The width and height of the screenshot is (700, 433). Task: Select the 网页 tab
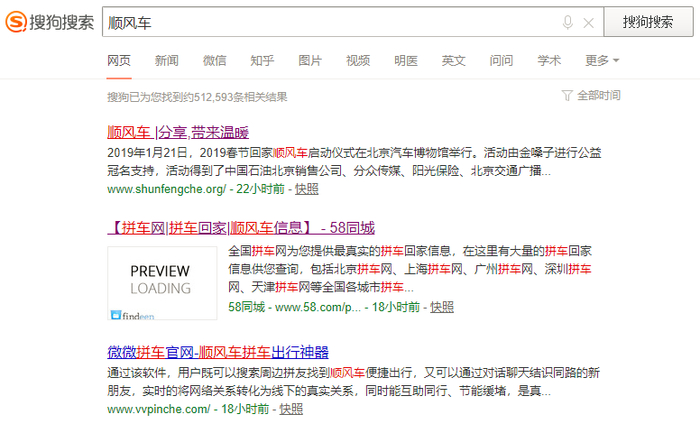[119, 60]
